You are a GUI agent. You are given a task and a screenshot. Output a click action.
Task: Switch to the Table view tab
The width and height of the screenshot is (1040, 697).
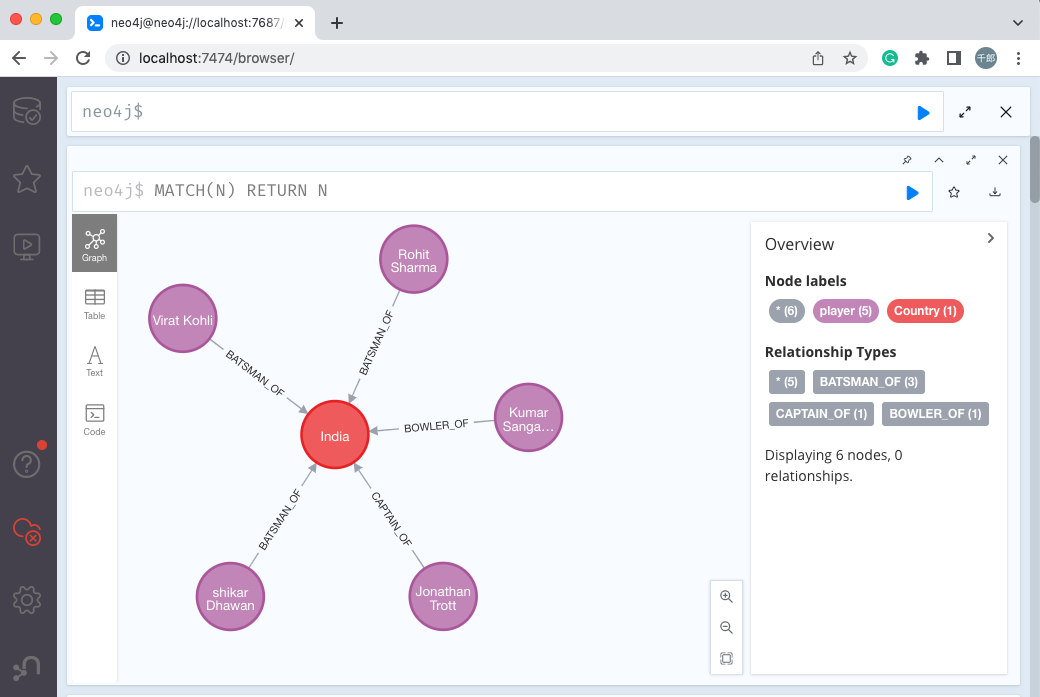click(94, 304)
